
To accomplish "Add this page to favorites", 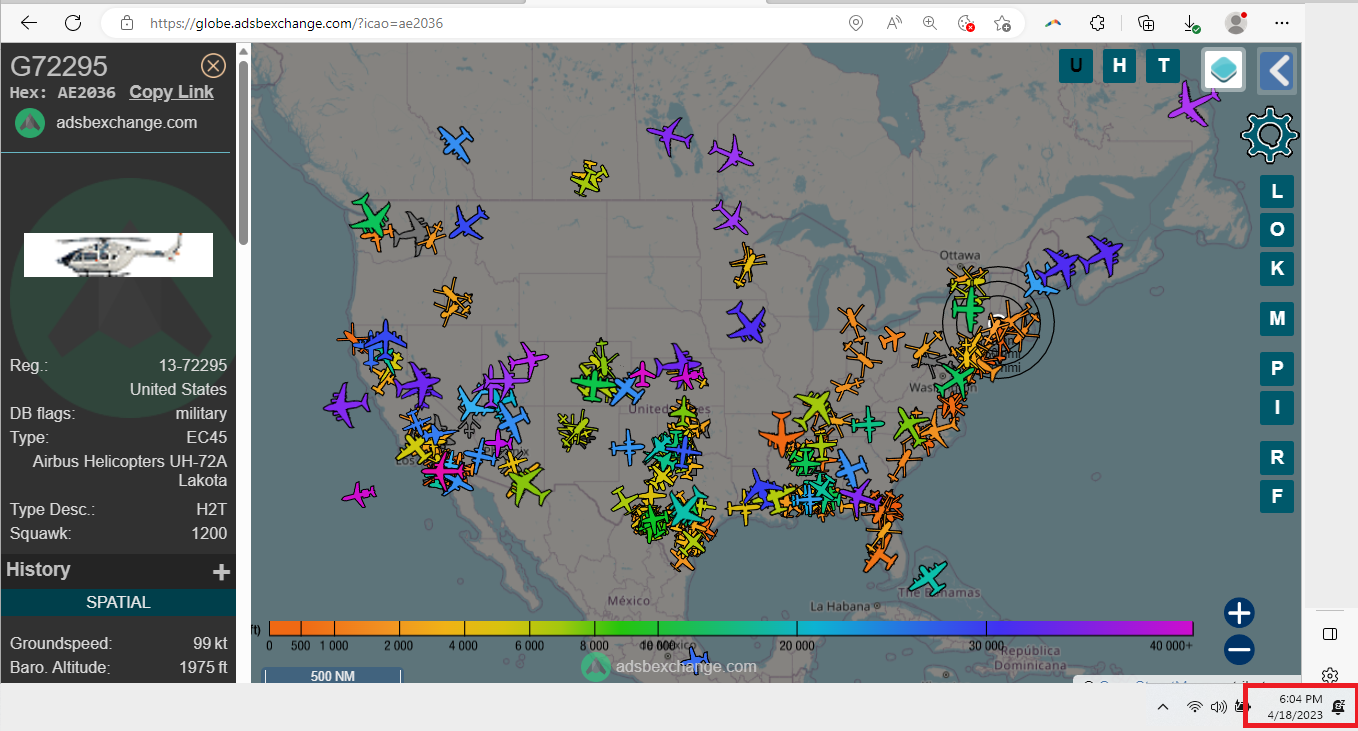I will [x=1002, y=22].
